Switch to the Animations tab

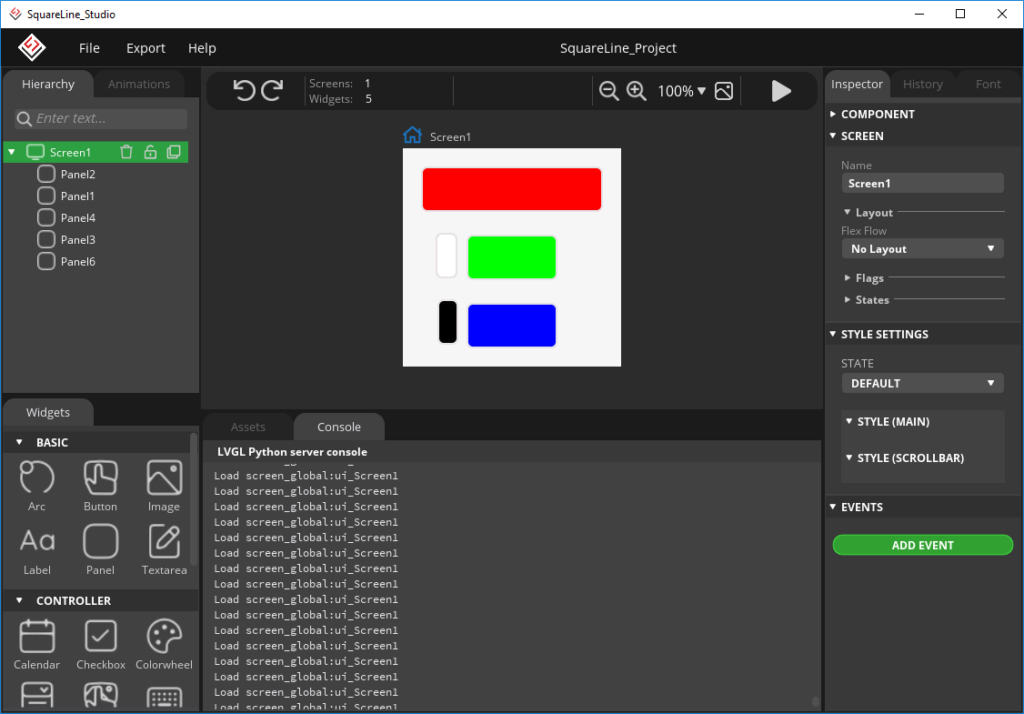pos(139,83)
